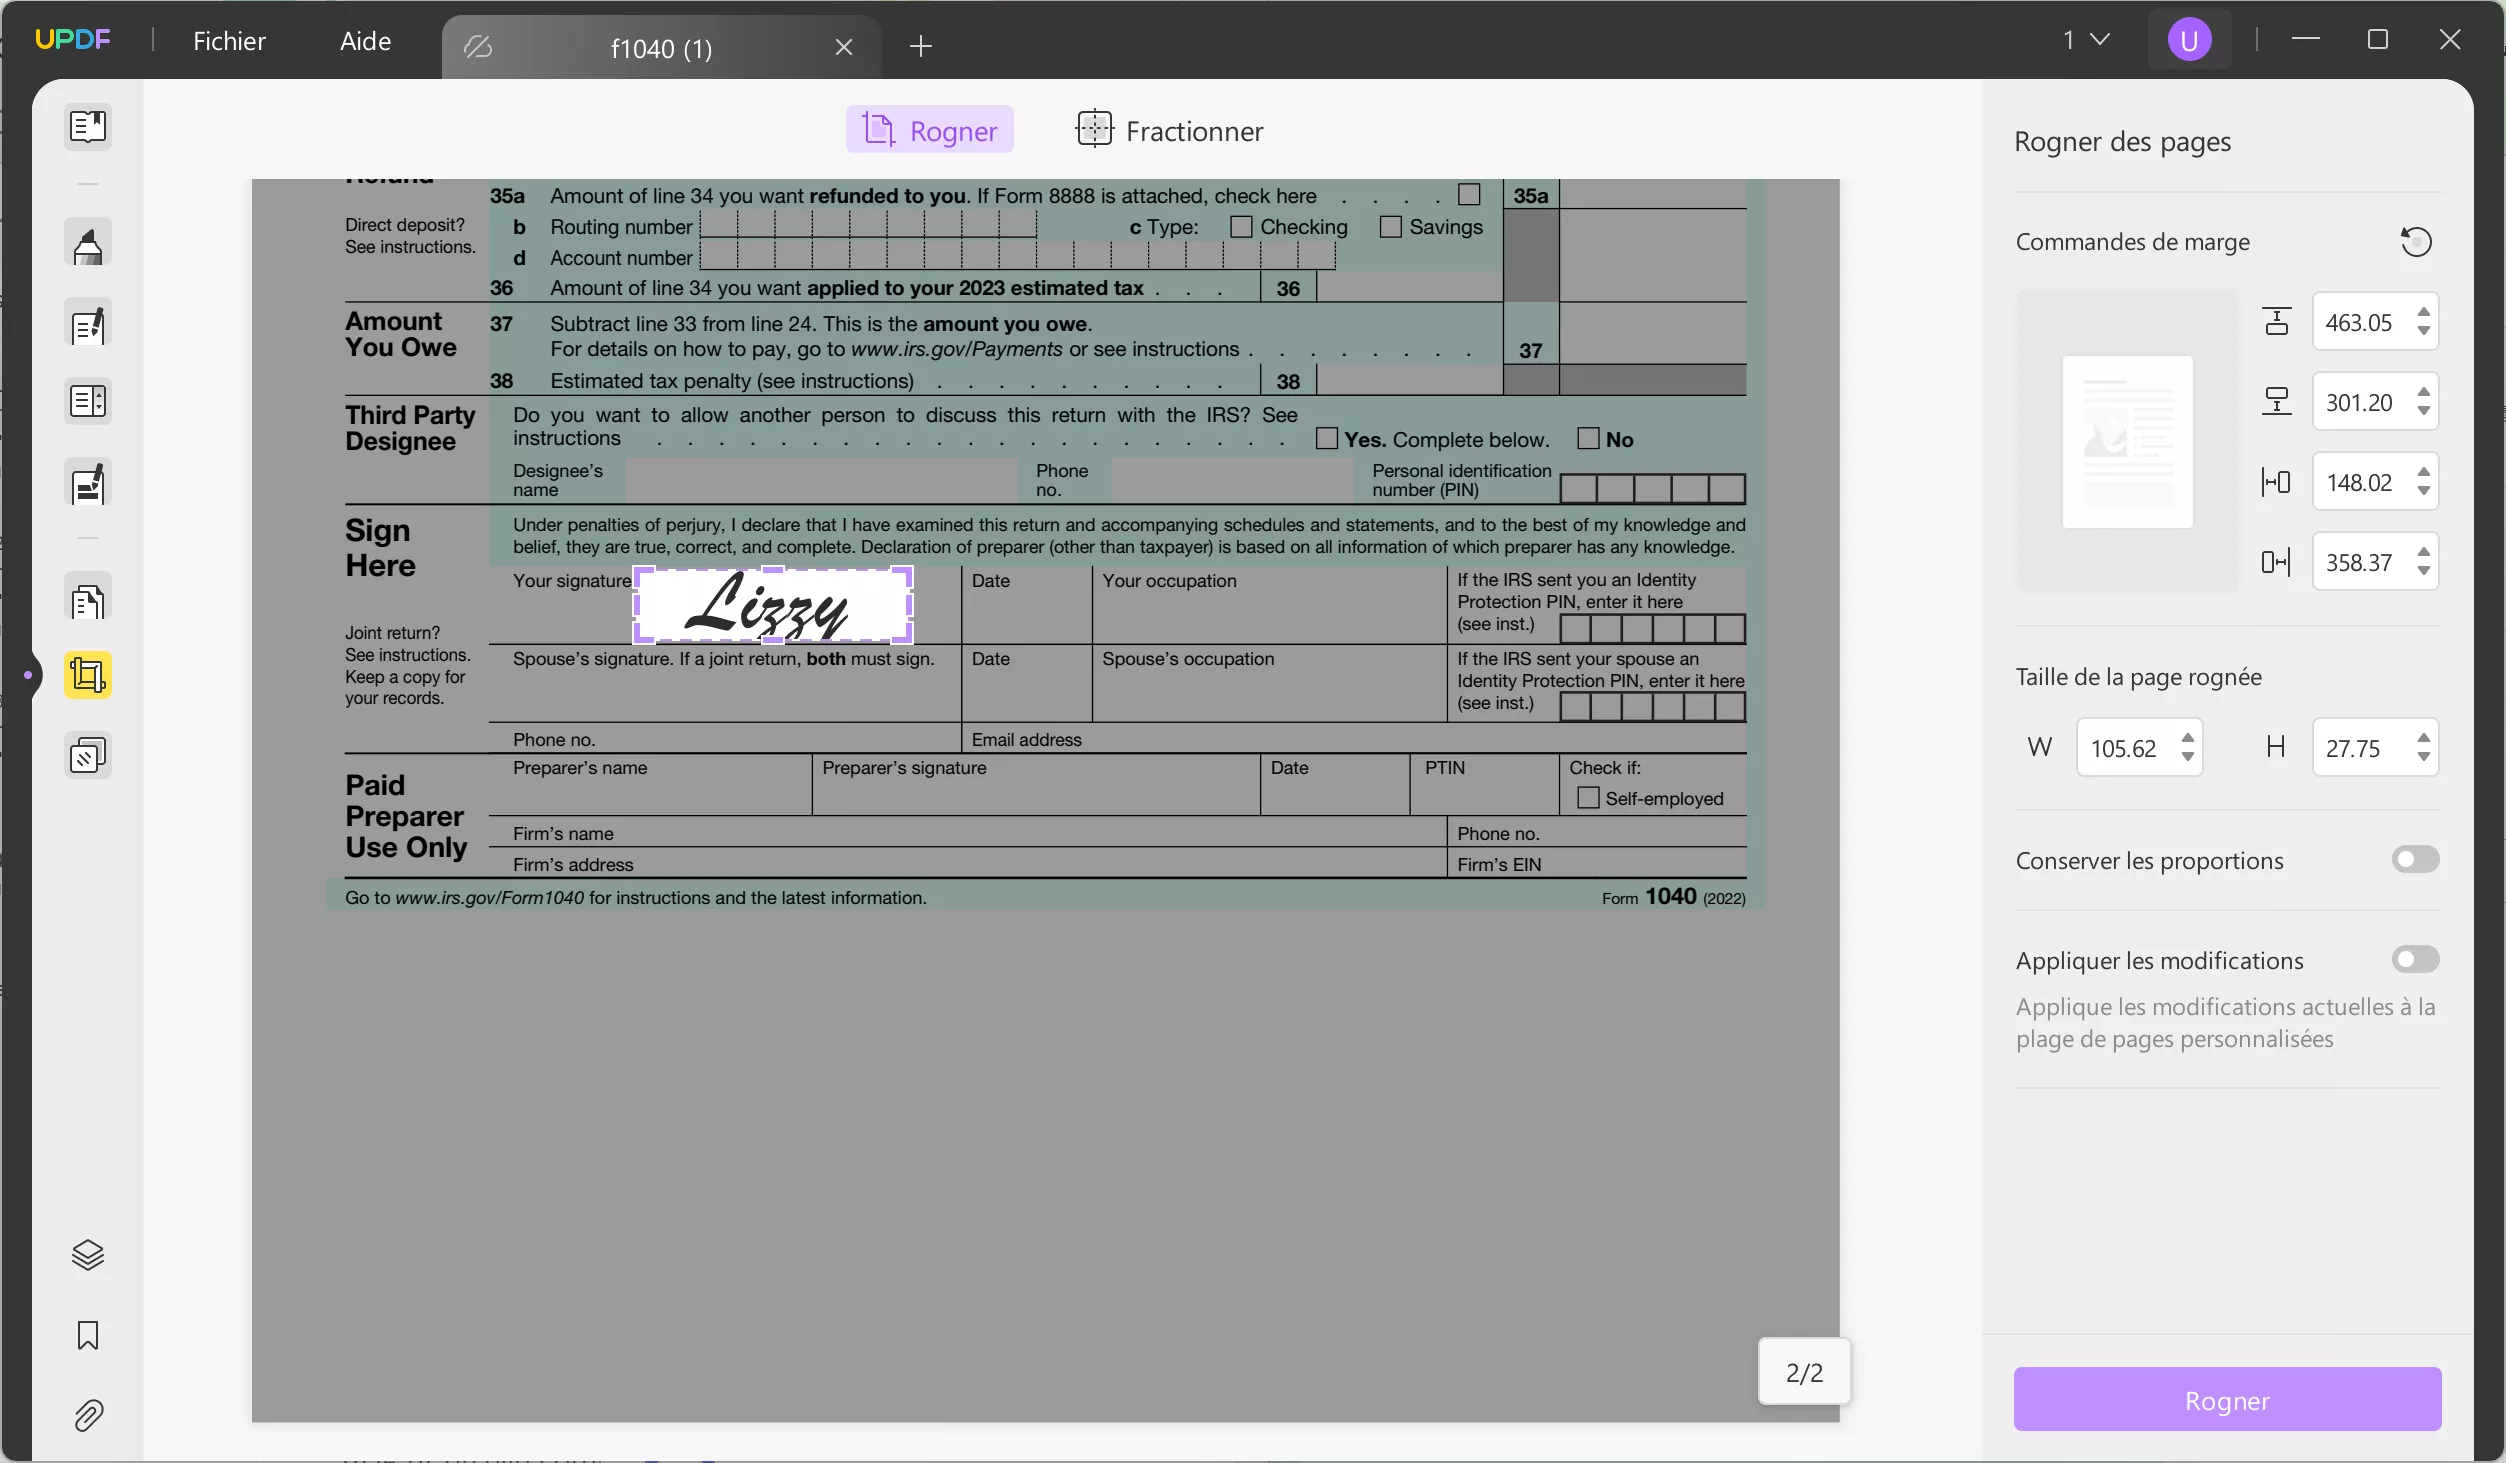Increase the 463.05 top margin stepper
The width and height of the screenshot is (2506, 1463).
pos(2424,313)
